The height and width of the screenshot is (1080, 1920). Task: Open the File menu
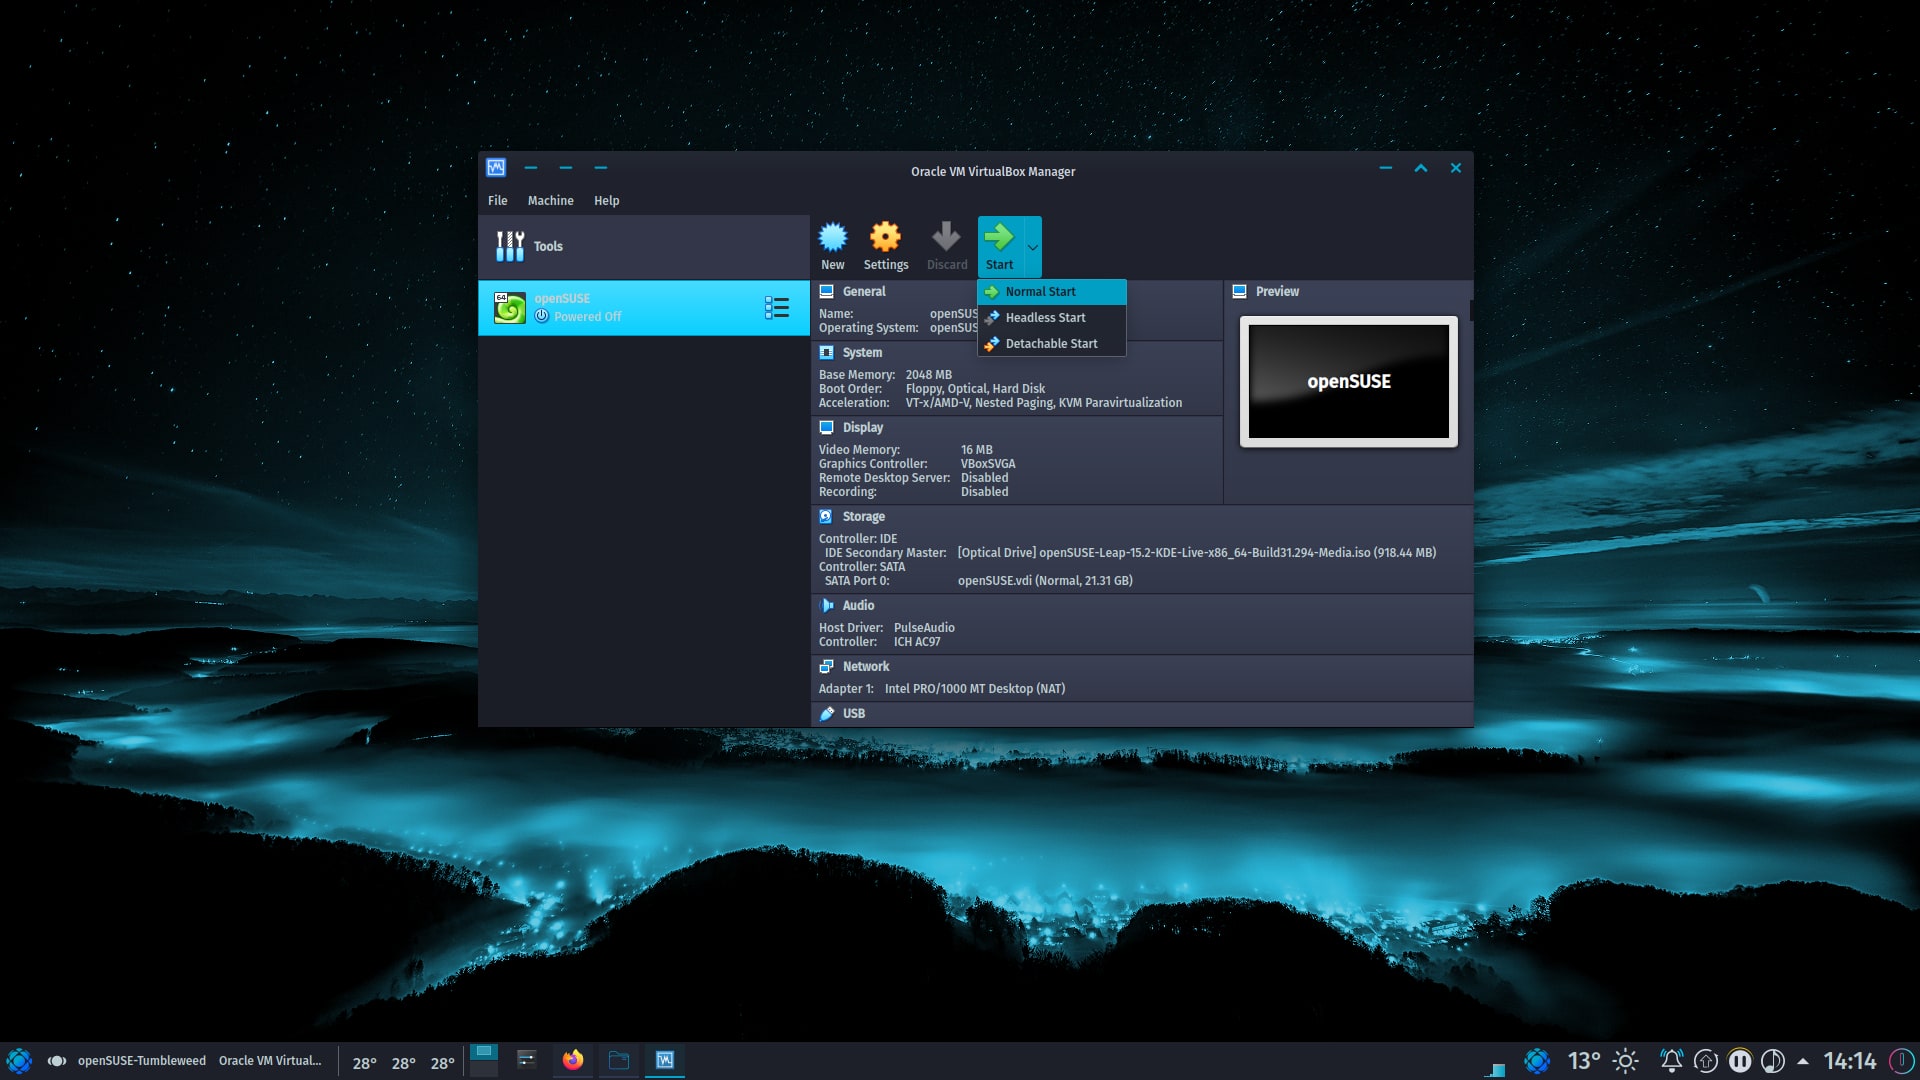pyautogui.click(x=497, y=201)
